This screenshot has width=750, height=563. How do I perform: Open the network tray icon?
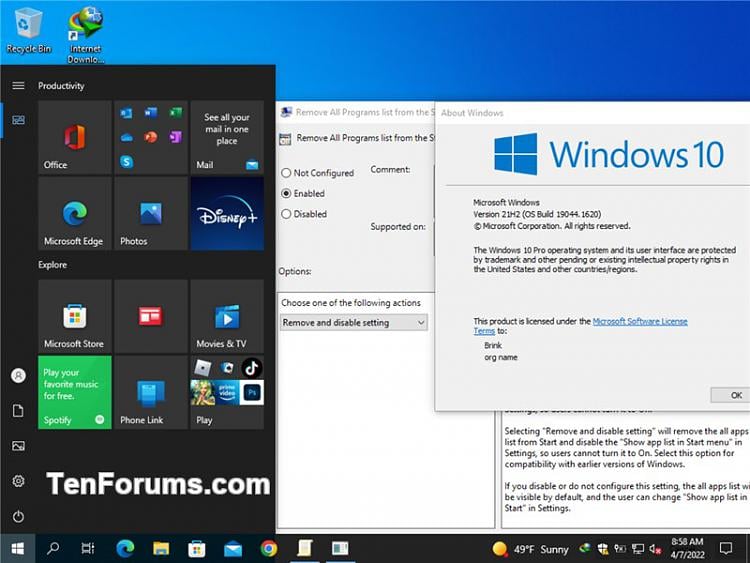click(x=638, y=549)
